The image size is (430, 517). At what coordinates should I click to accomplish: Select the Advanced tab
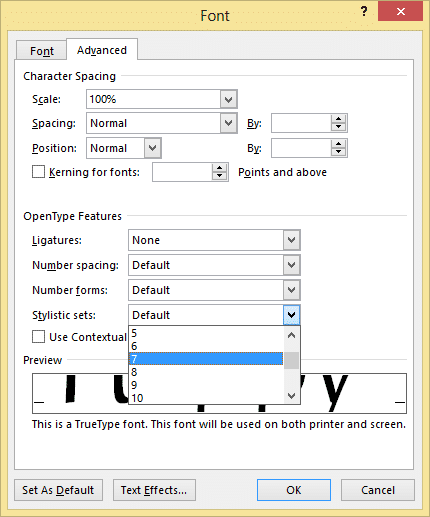(102, 50)
